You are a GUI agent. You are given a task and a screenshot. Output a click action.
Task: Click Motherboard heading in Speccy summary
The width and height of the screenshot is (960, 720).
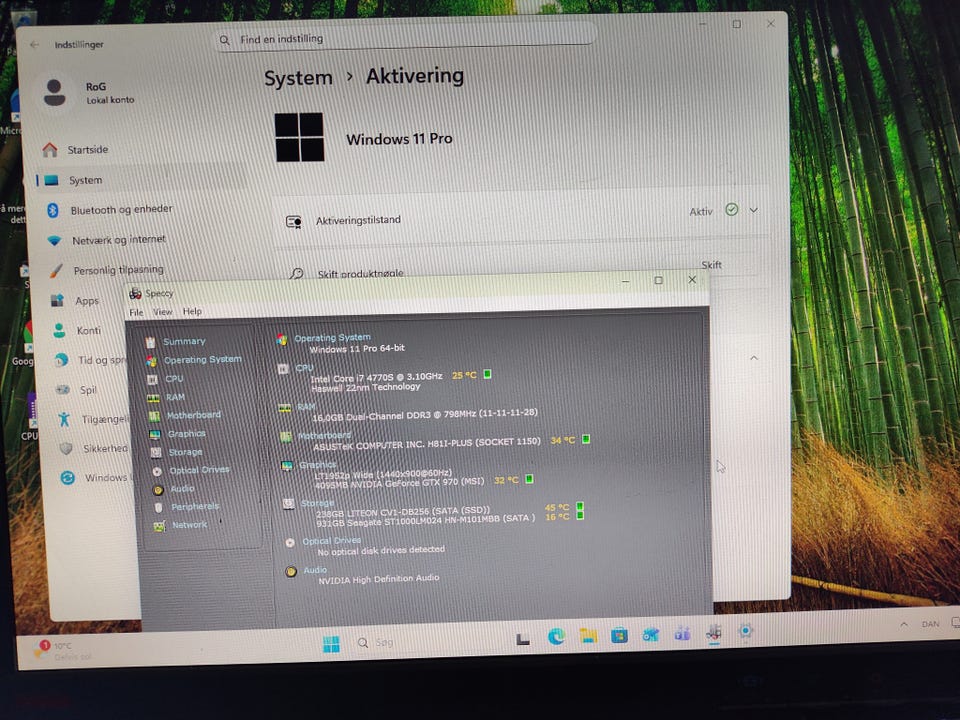324,435
